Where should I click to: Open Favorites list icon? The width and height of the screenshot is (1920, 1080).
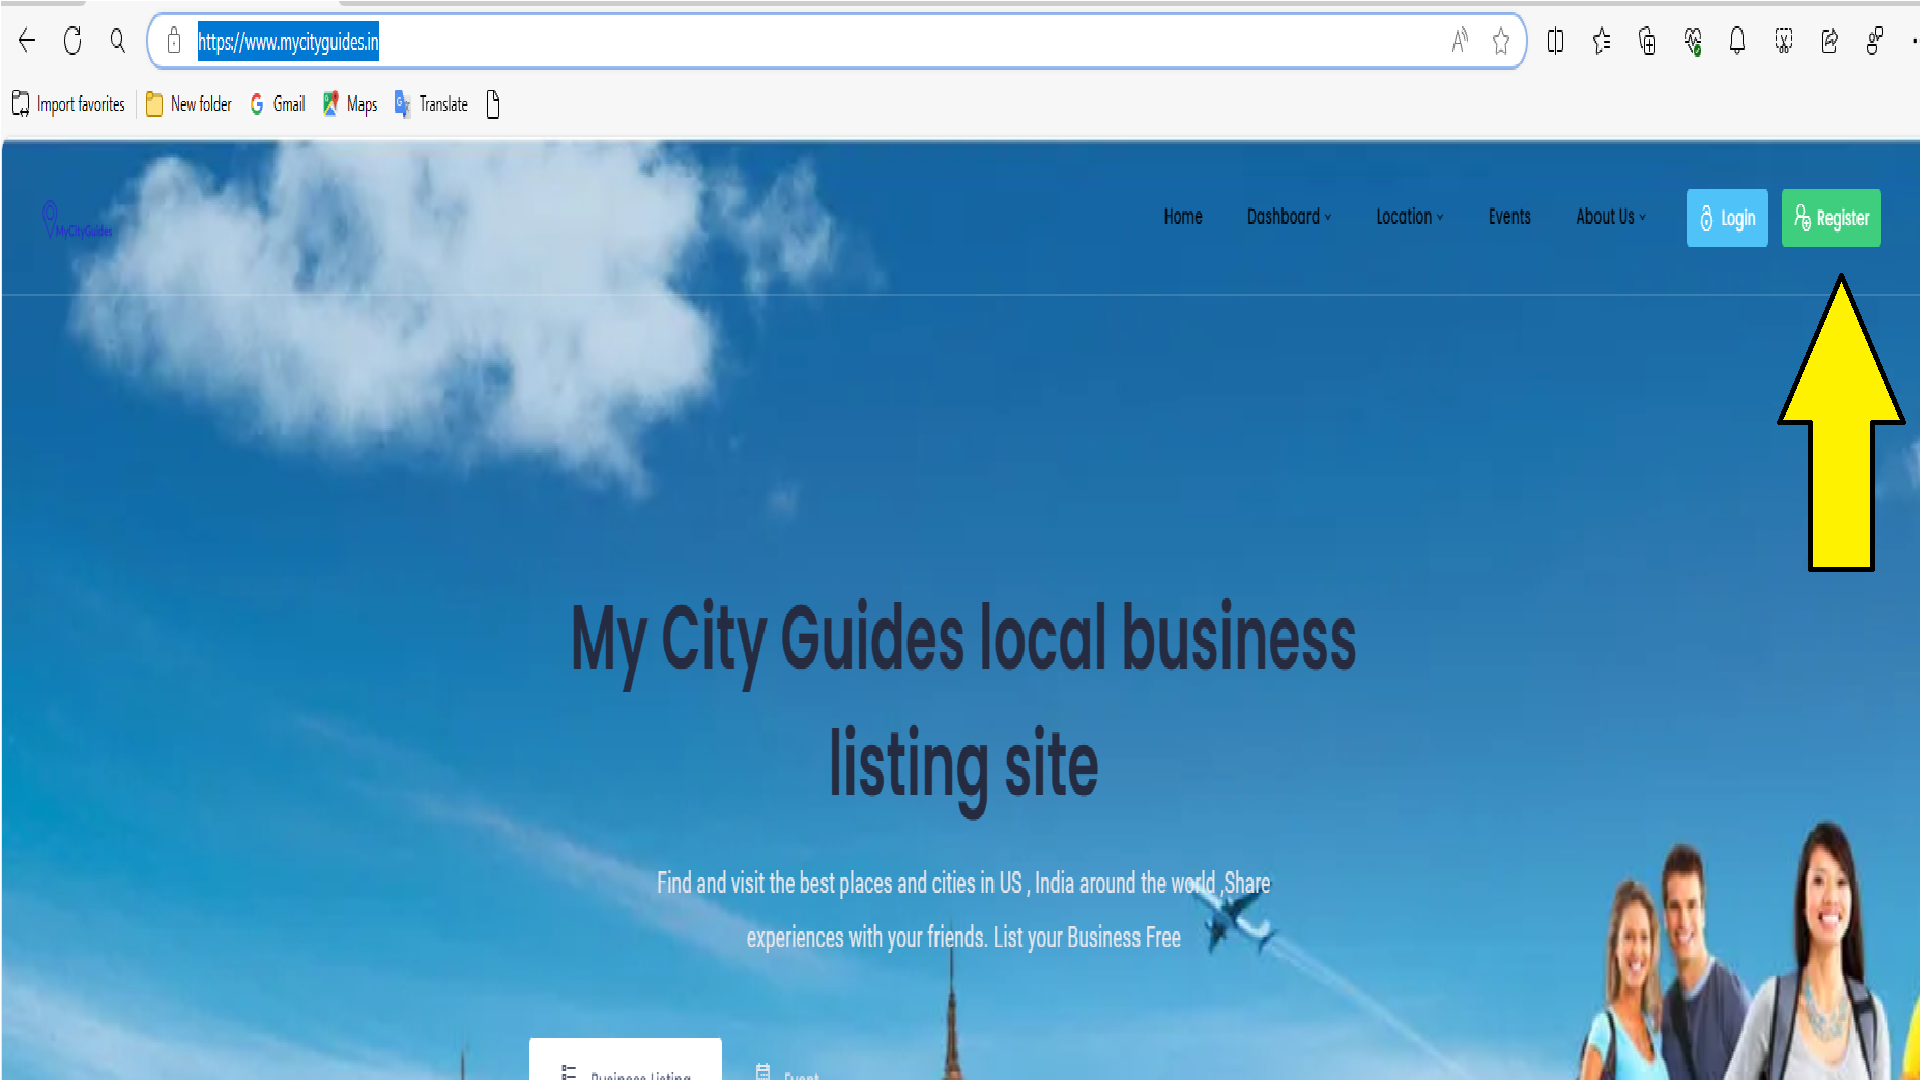(1601, 41)
